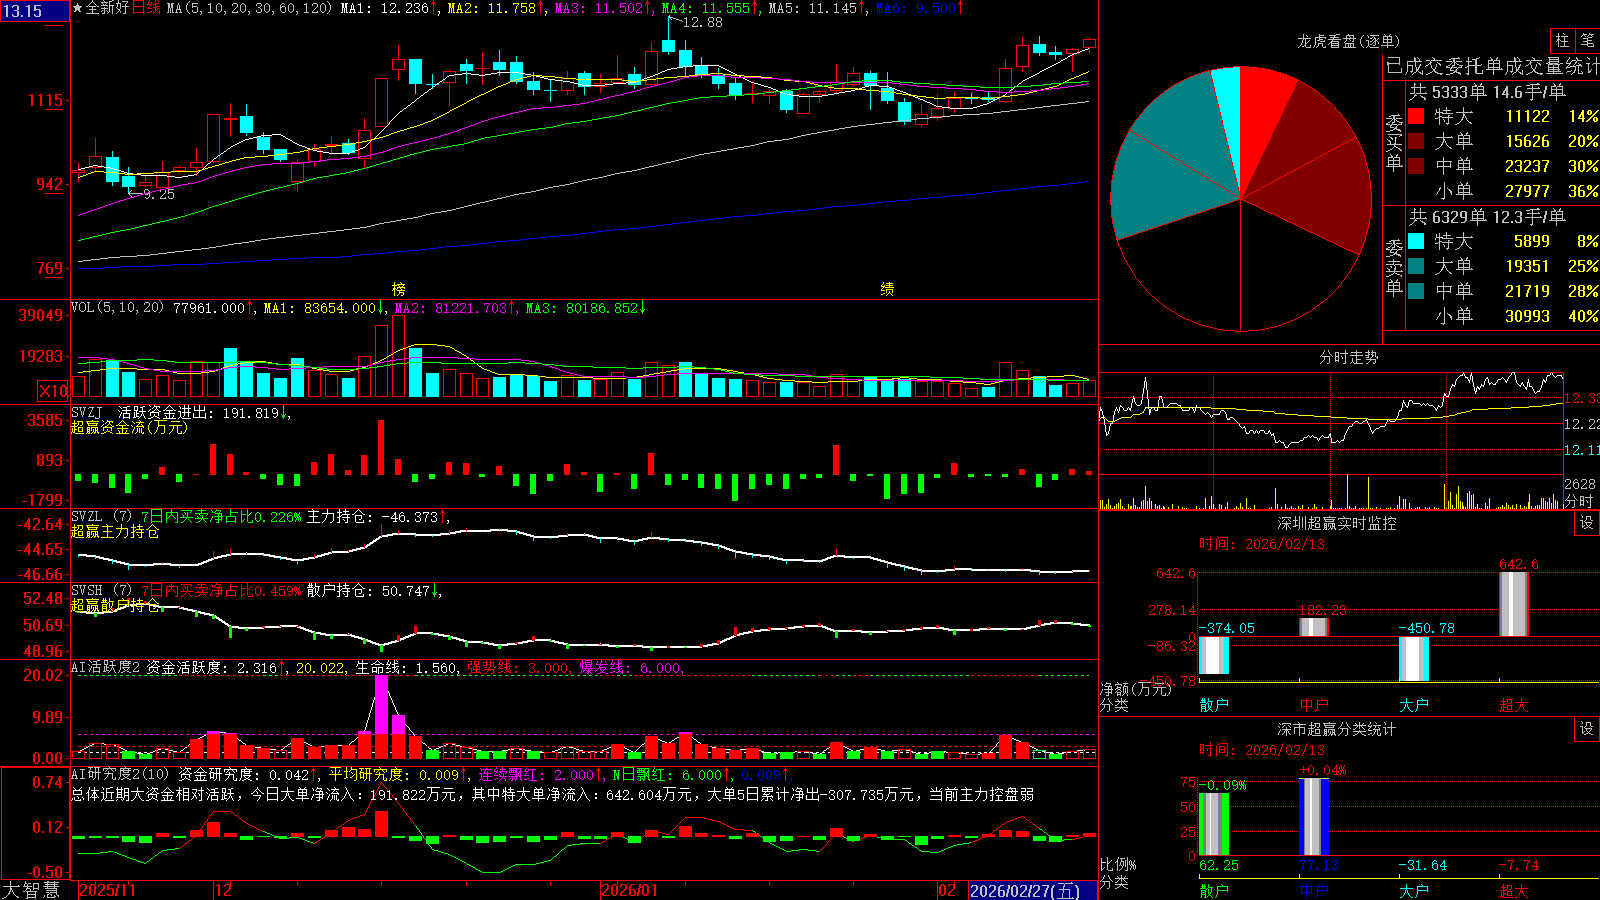Image resolution: width=1600 pixels, height=900 pixels.
Task: Click the 超赢资金流(万元) label
Action: [129, 427]
